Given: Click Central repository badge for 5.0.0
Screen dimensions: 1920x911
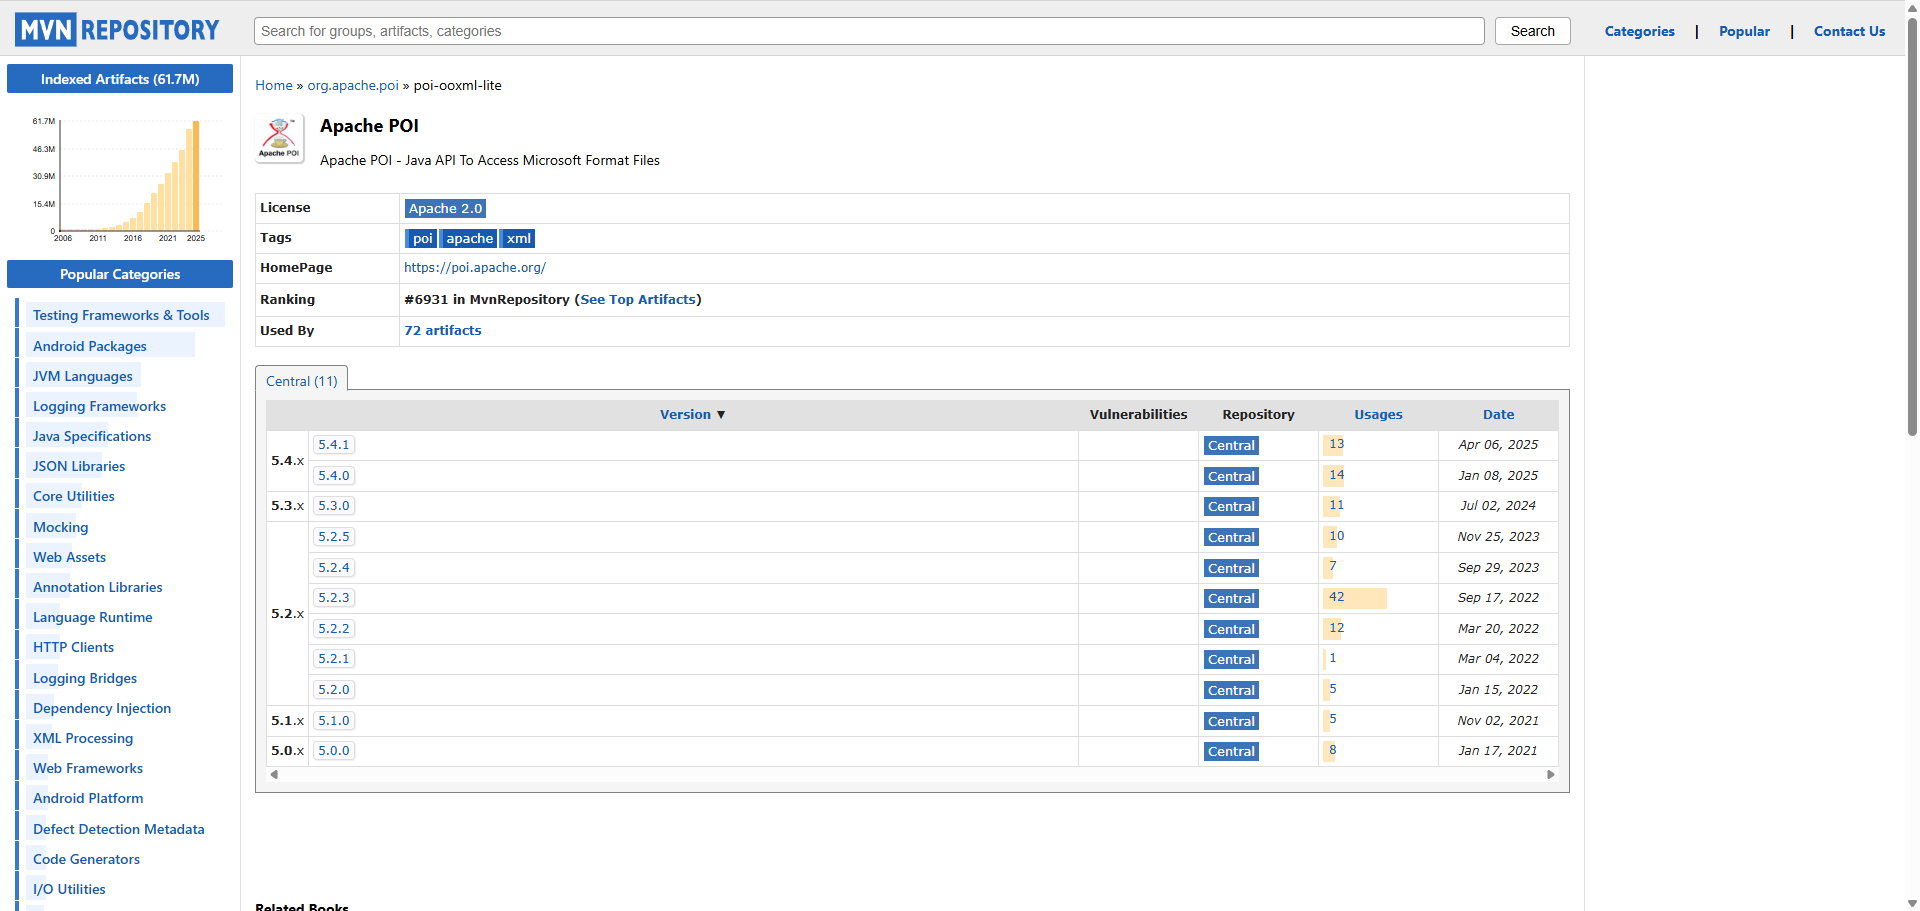Looking at the screenshot, I should (x=1231, y=752).
